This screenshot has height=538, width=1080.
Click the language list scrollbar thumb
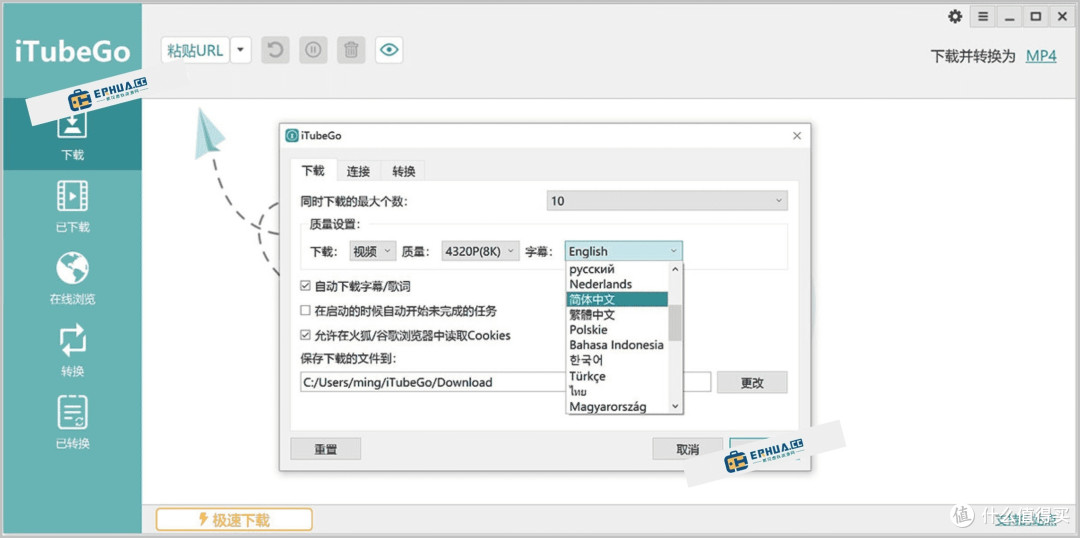[675, 322]
